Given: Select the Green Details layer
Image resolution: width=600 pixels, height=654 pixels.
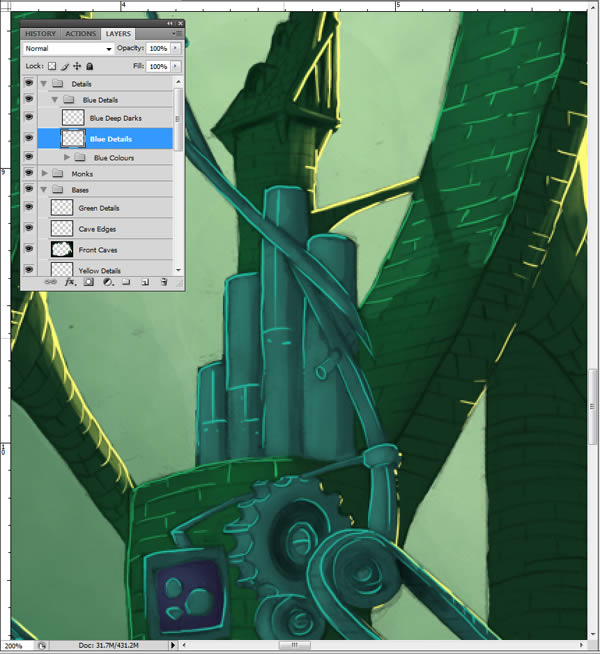Looking at the screenshot, I should (x=105, y=208).
